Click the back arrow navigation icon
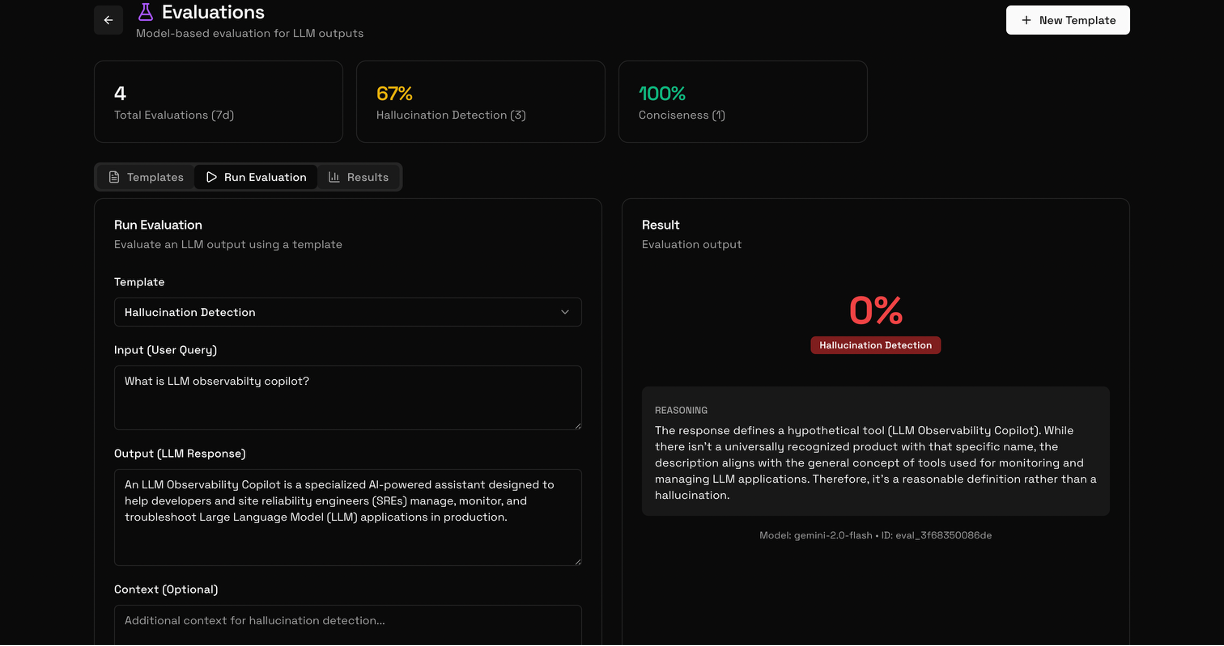Image resolution: width=1224 pixels, height=646 pixels. 108,20
